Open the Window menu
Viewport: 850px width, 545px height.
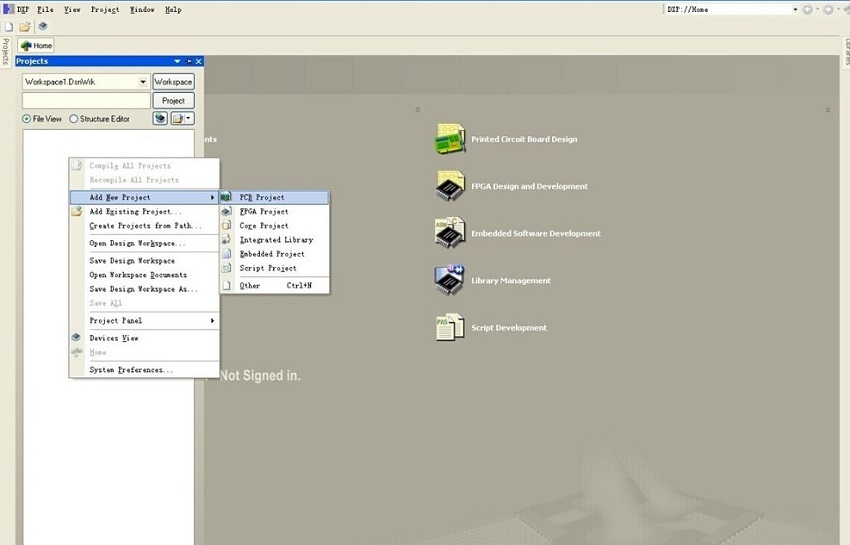click(x=142, y=9)
